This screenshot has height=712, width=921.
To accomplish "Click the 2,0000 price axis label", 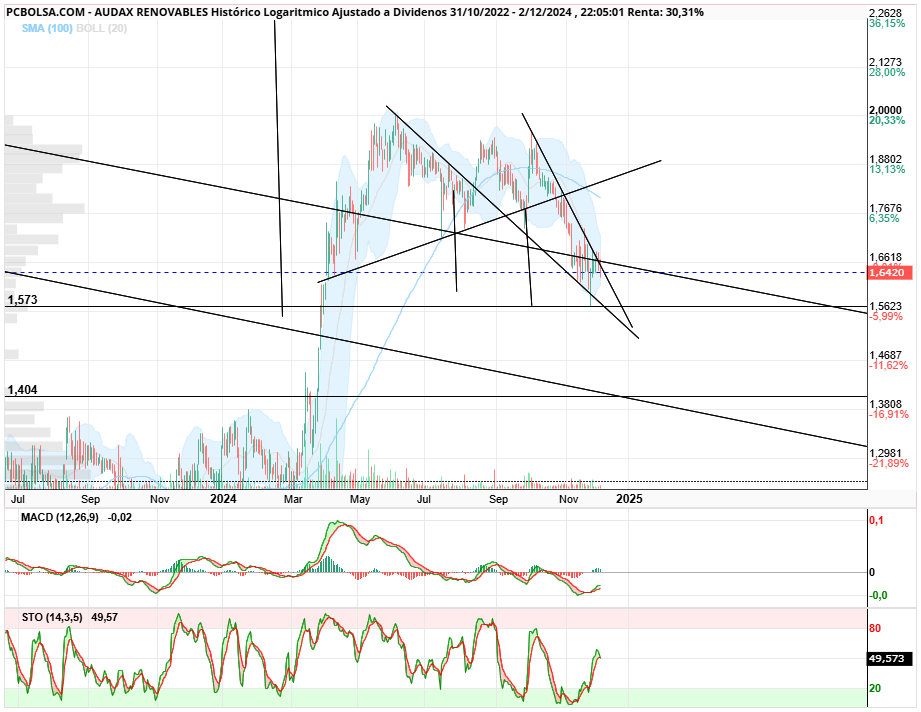I will (x=885, y=110).
